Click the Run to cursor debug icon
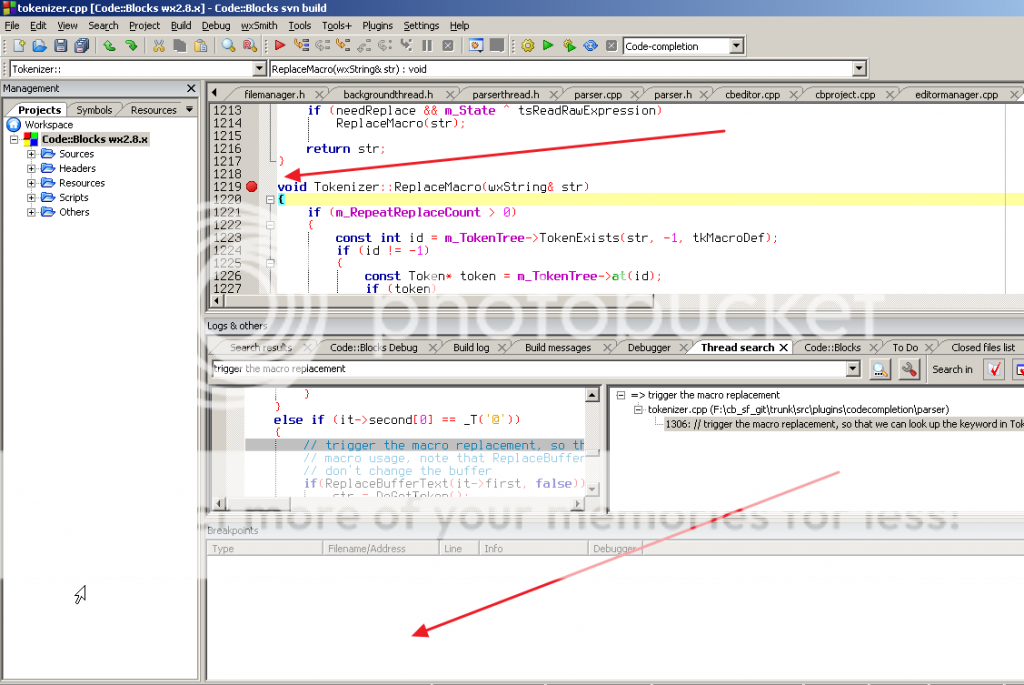The width and height of the screenshot is (1024, 685). (301, 46)
